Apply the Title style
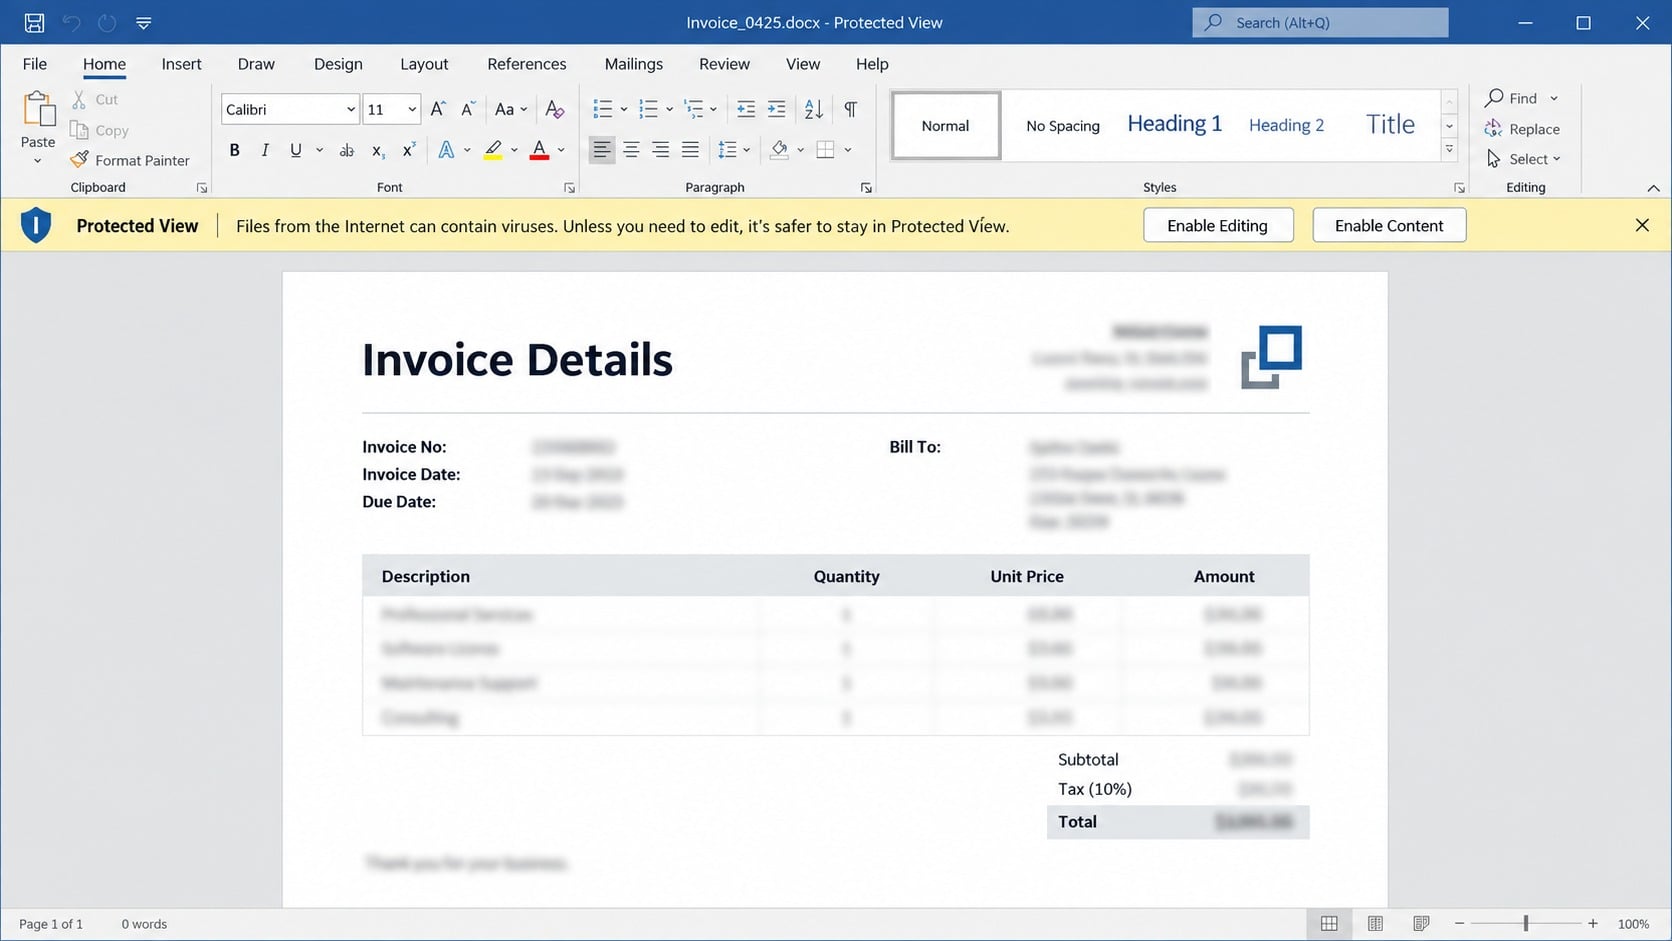 pyautogui.click(x=1390, y=124)
